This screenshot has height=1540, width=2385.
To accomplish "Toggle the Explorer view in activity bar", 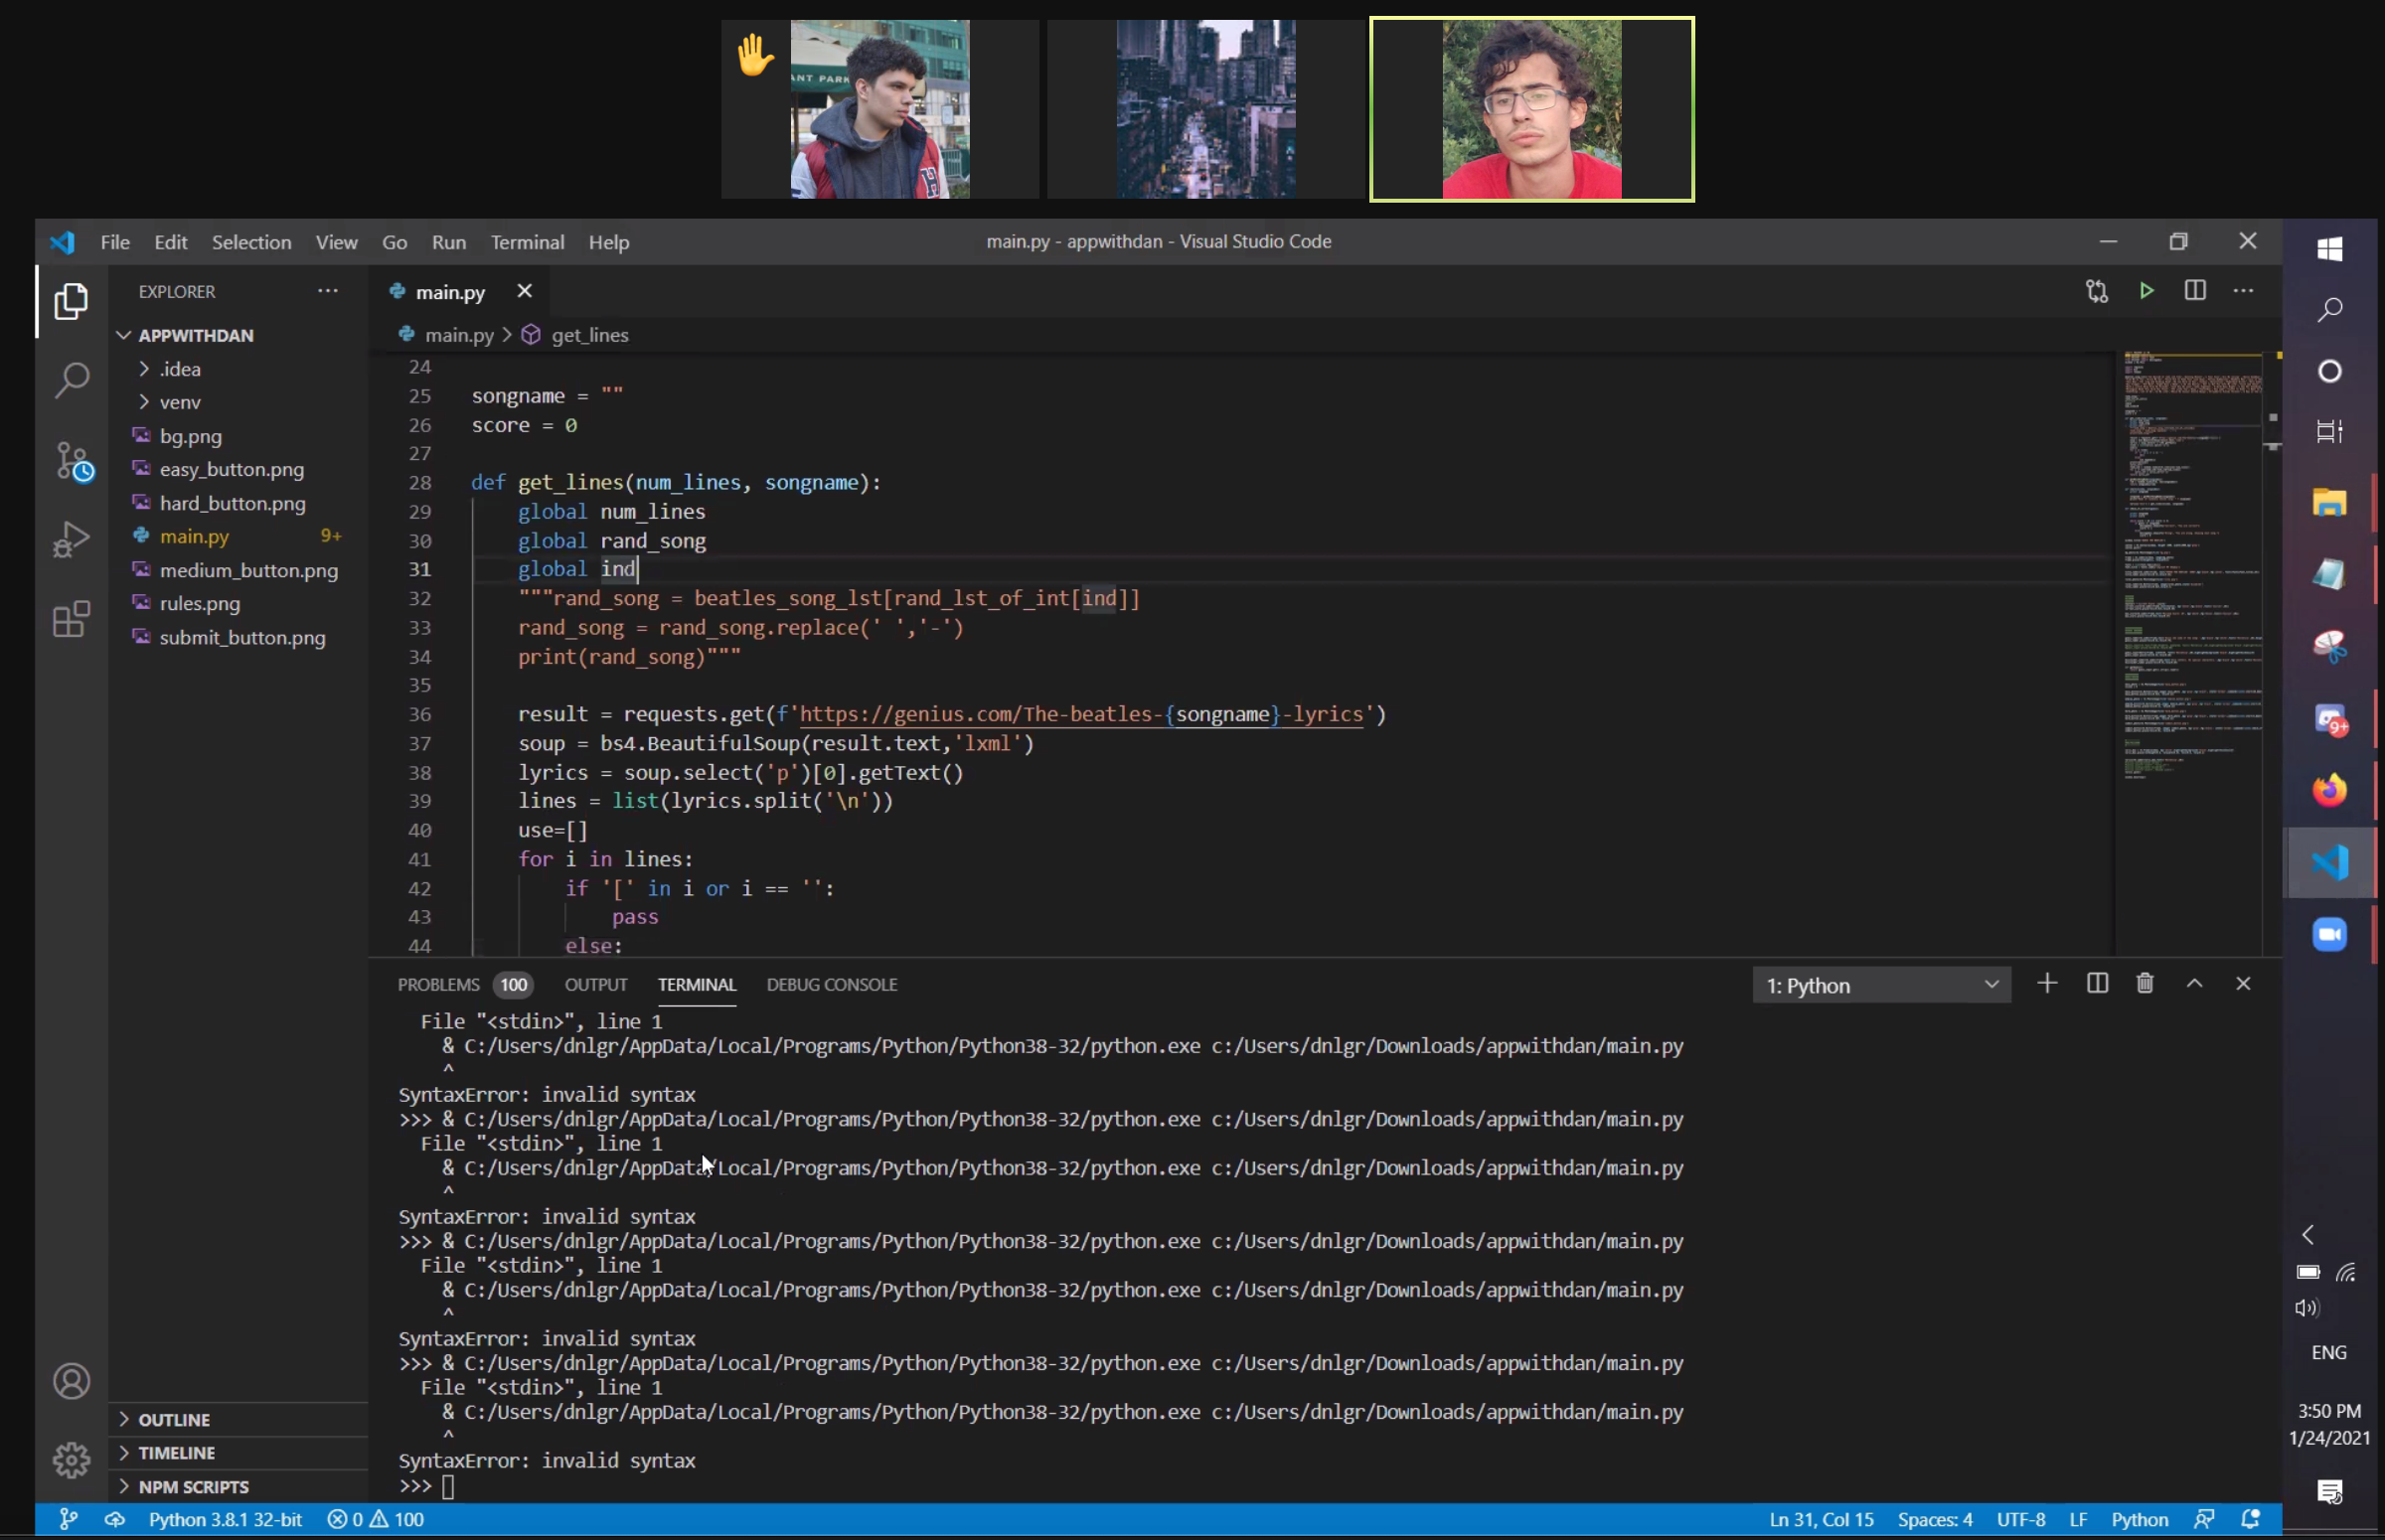I will (x=71, y=301).
